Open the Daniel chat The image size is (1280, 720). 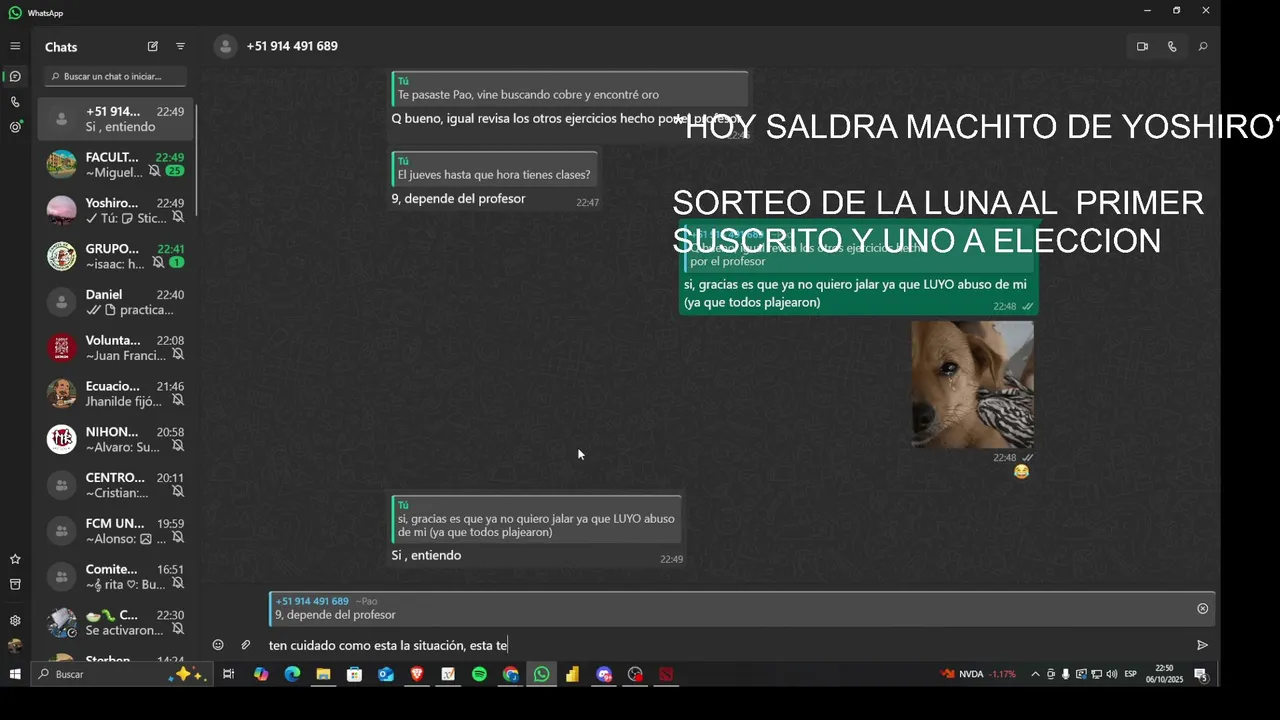(x=117, y=302)
